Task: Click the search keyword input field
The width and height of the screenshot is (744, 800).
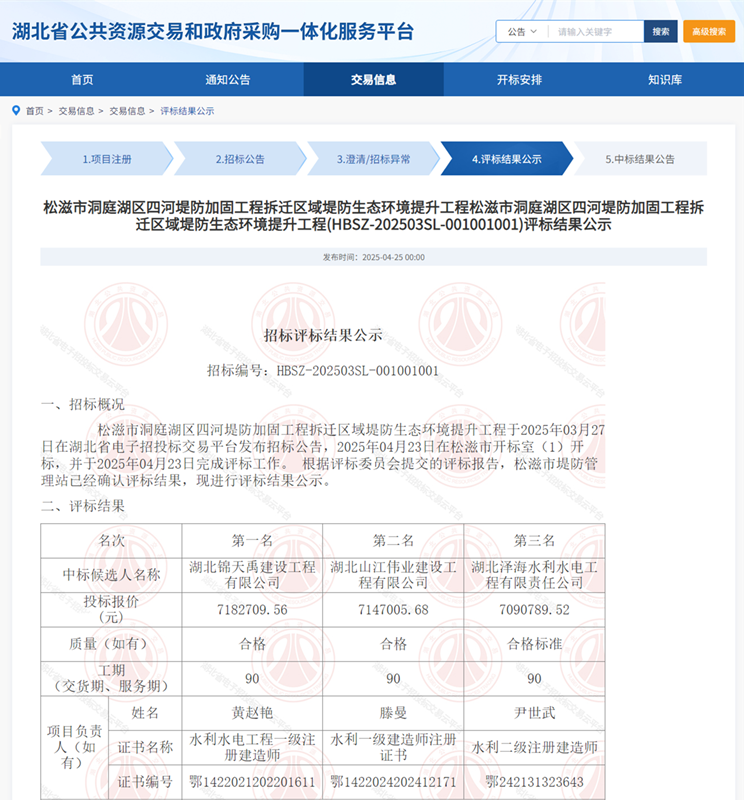Action: pyautogui.click(x=596, y=32)
